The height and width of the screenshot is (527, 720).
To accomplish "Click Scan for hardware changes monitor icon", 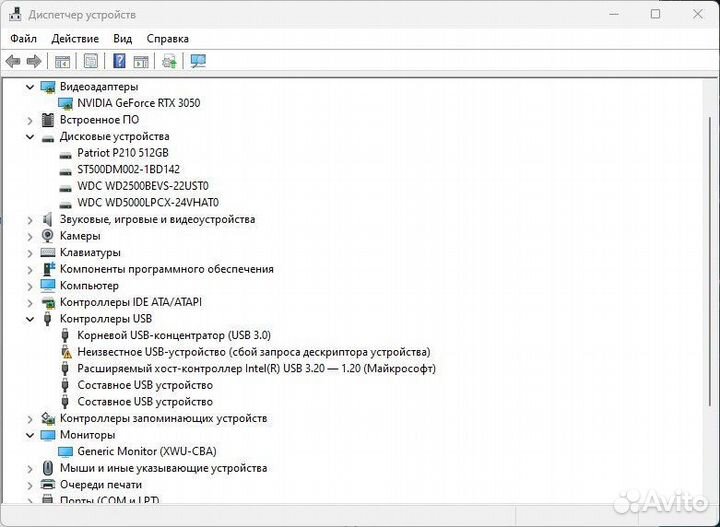I will point(198,61).
